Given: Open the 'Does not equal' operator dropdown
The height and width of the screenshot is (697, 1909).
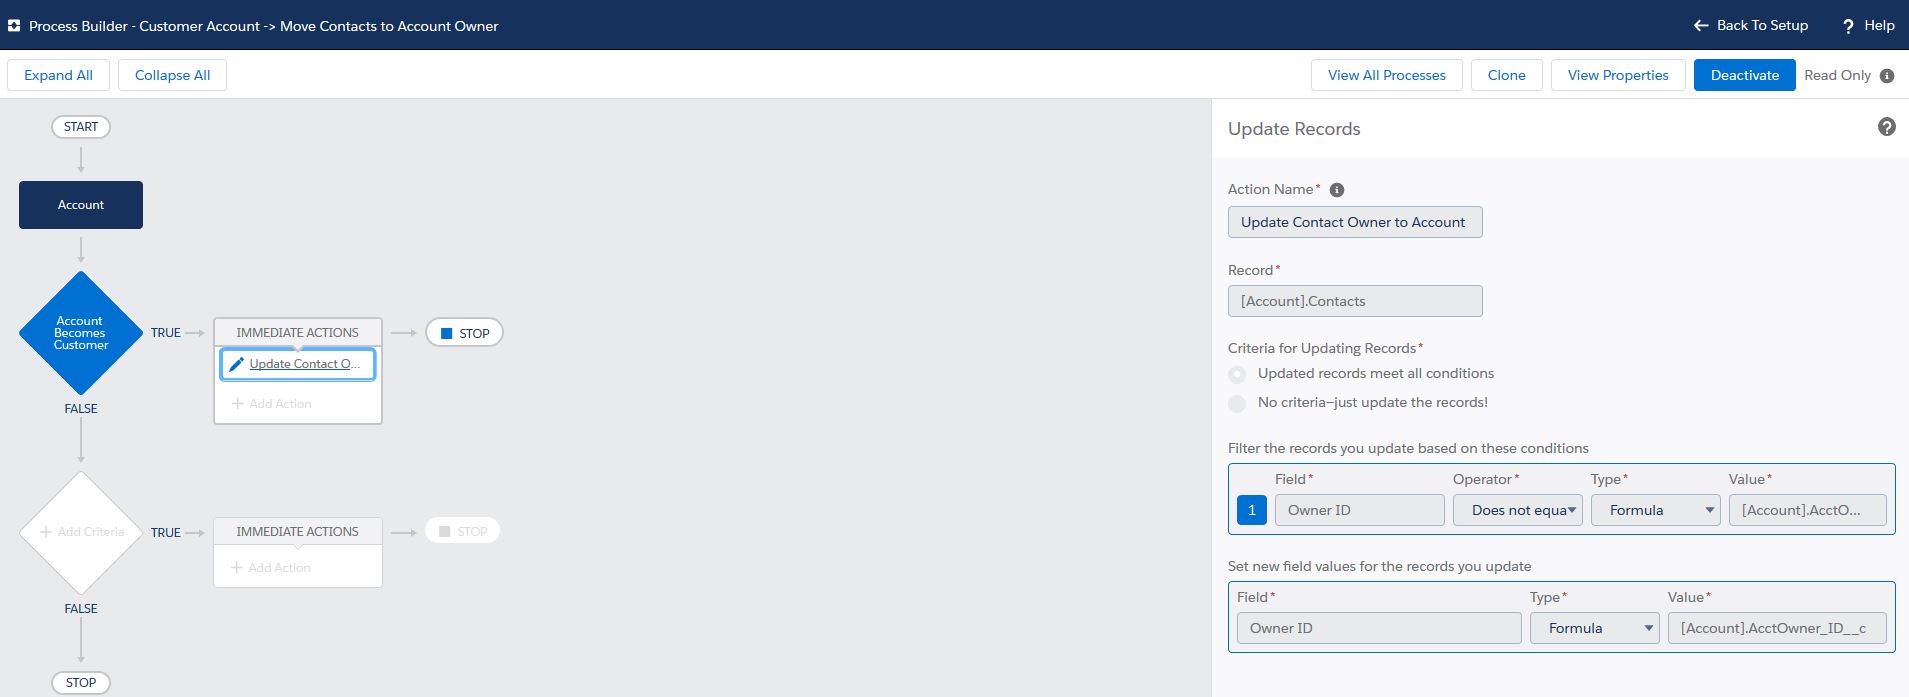Looking at the screenshot, I should 1518,510.
